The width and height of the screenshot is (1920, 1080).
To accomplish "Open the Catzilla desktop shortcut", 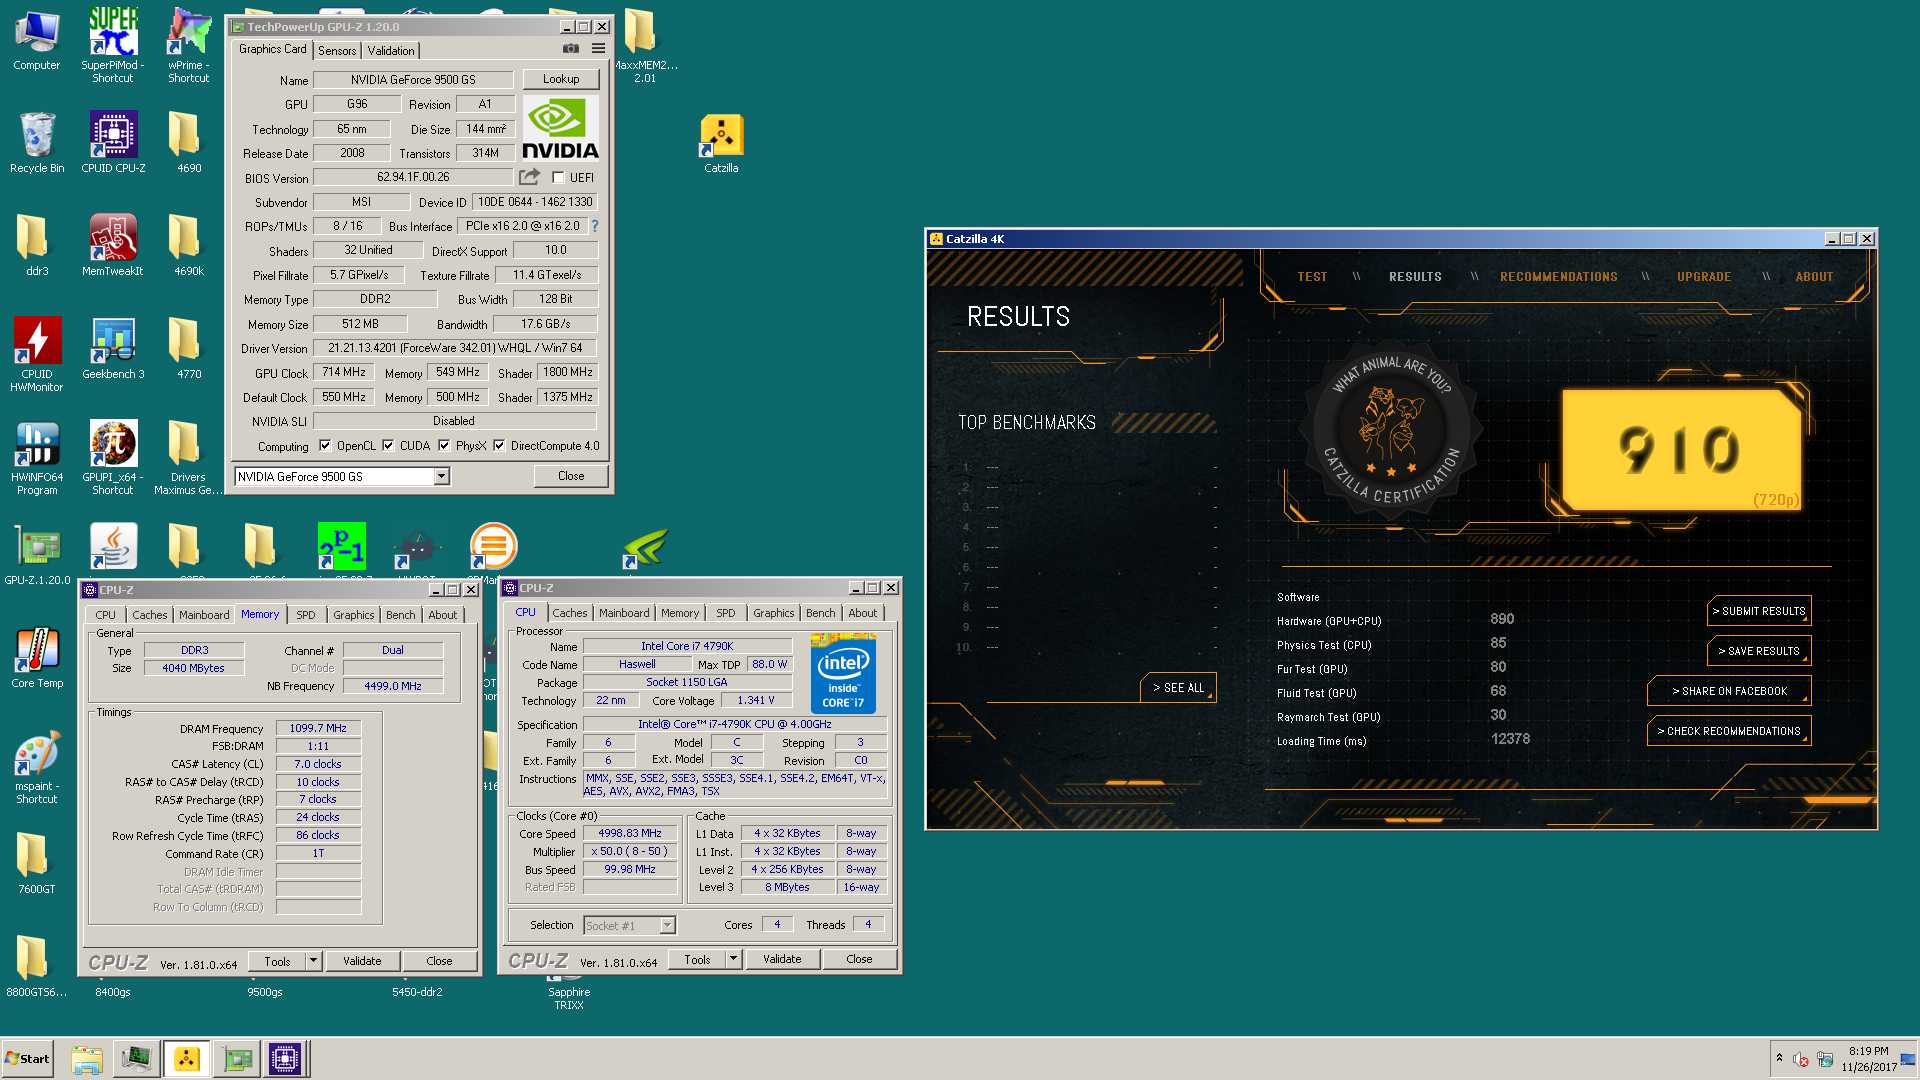I will (x=721, y=144).
